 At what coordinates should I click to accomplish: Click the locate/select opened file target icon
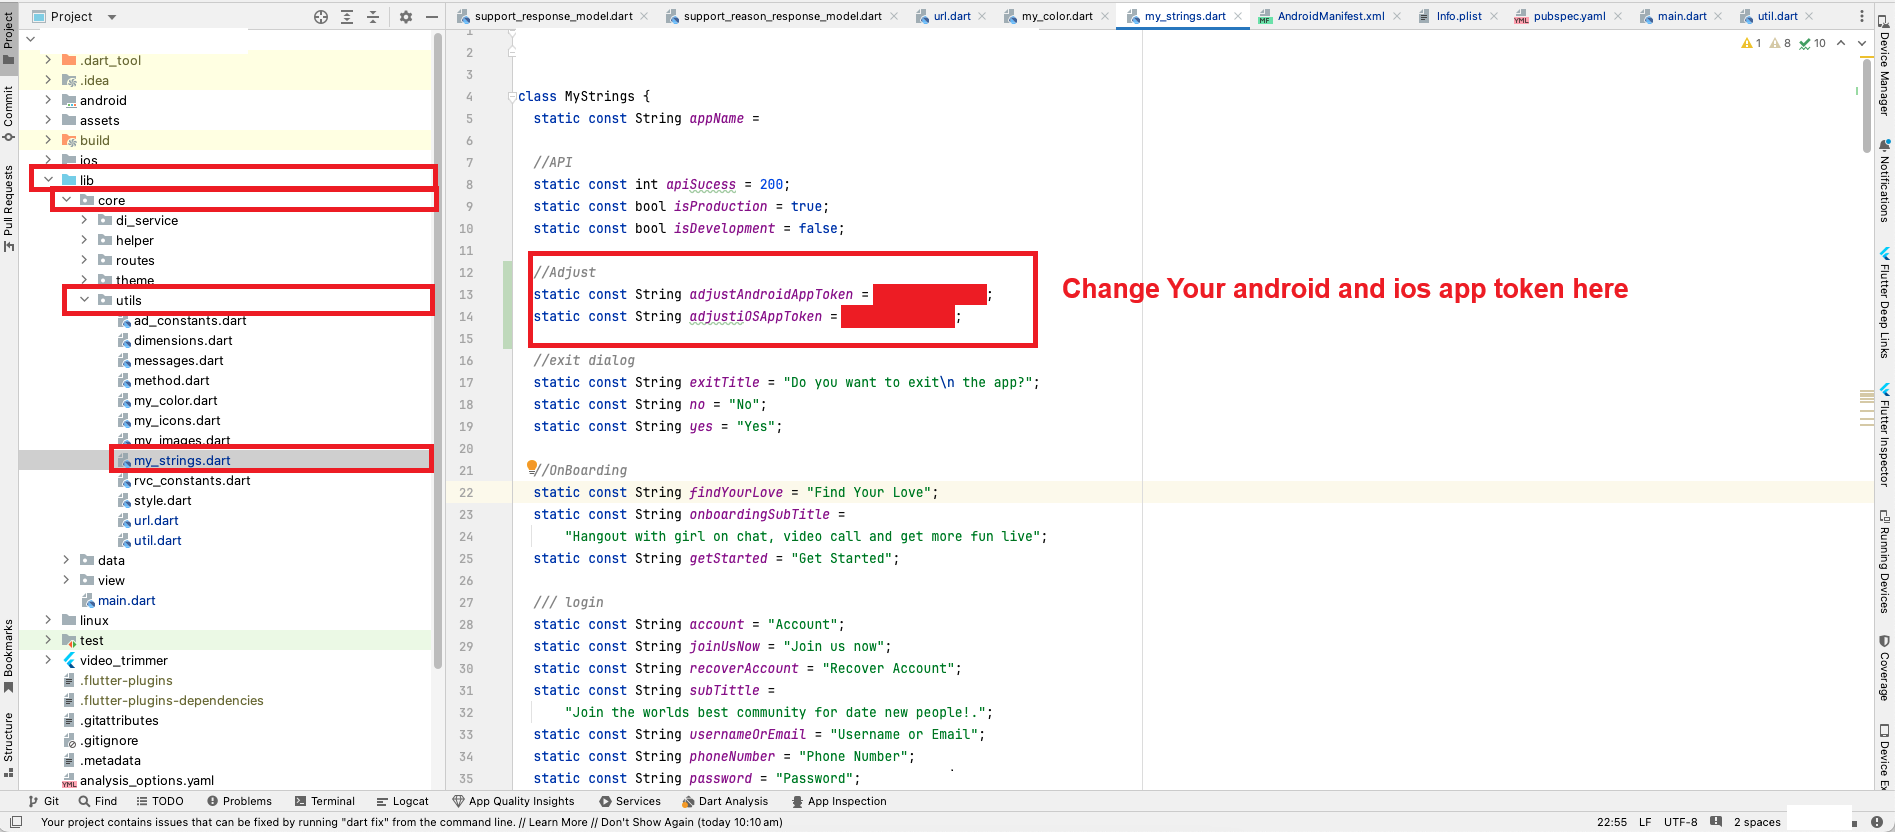point(321,17)
